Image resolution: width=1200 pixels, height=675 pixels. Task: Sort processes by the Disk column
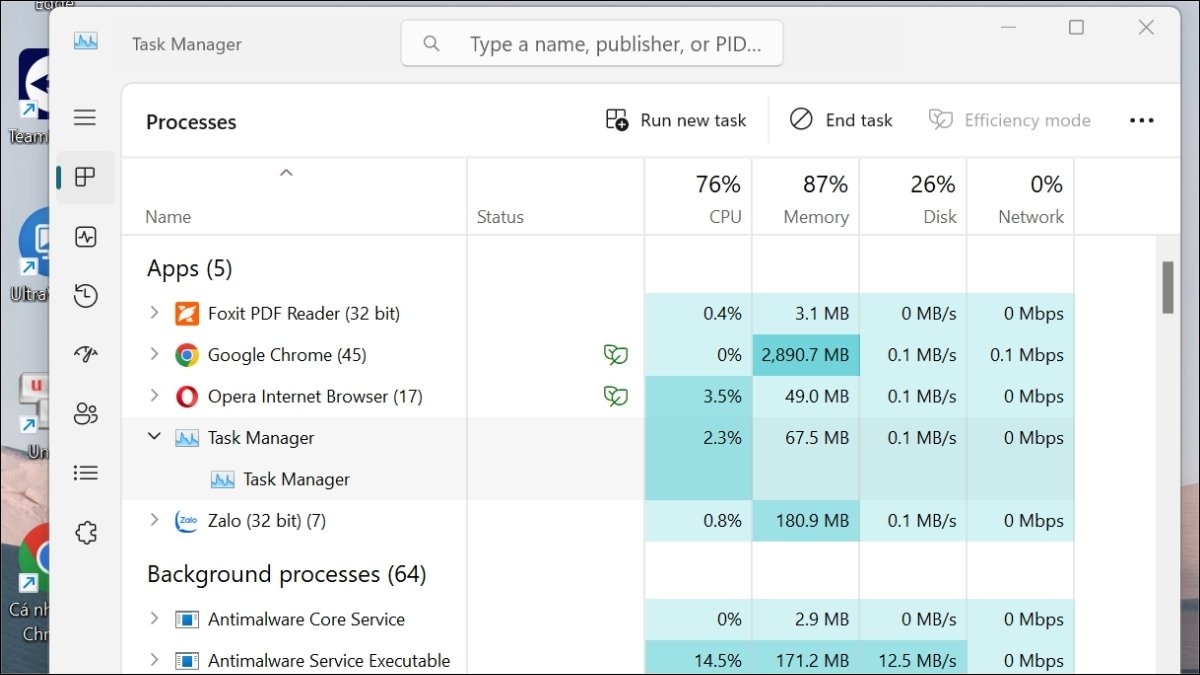click(913, 198)
